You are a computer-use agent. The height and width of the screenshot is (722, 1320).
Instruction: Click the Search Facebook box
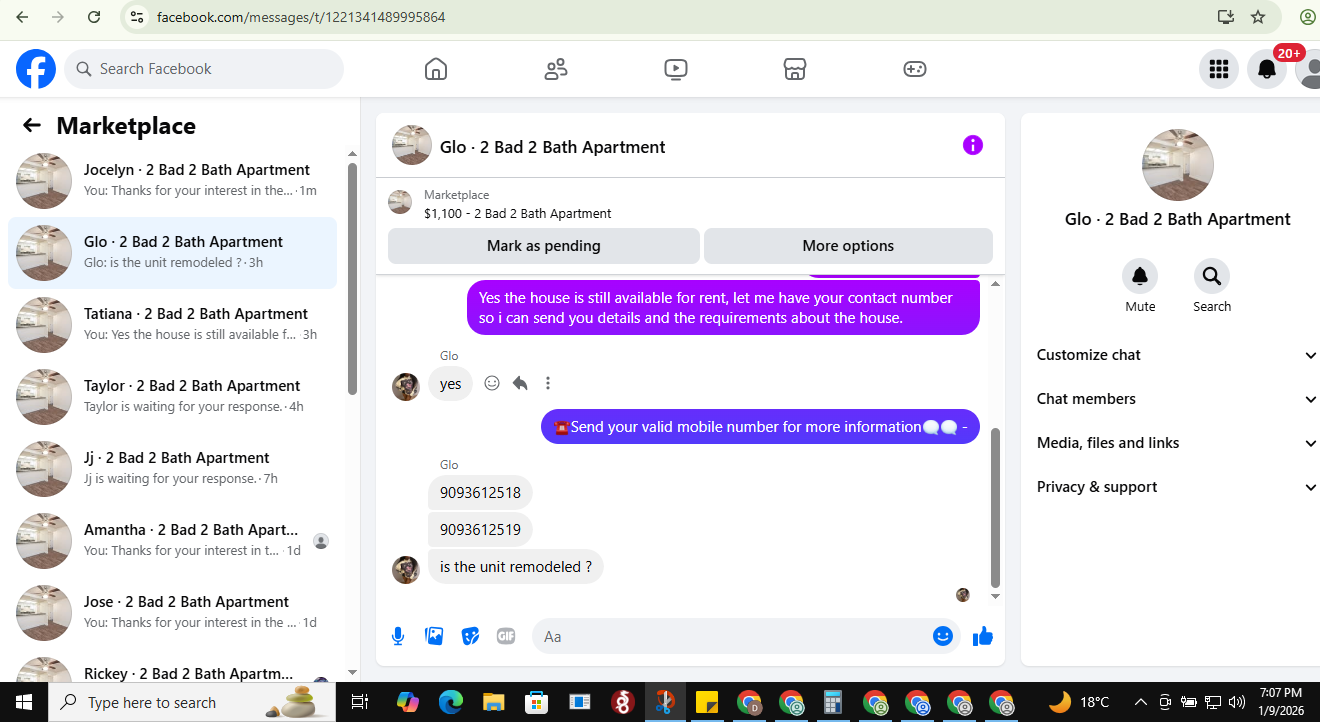point(204,69)
